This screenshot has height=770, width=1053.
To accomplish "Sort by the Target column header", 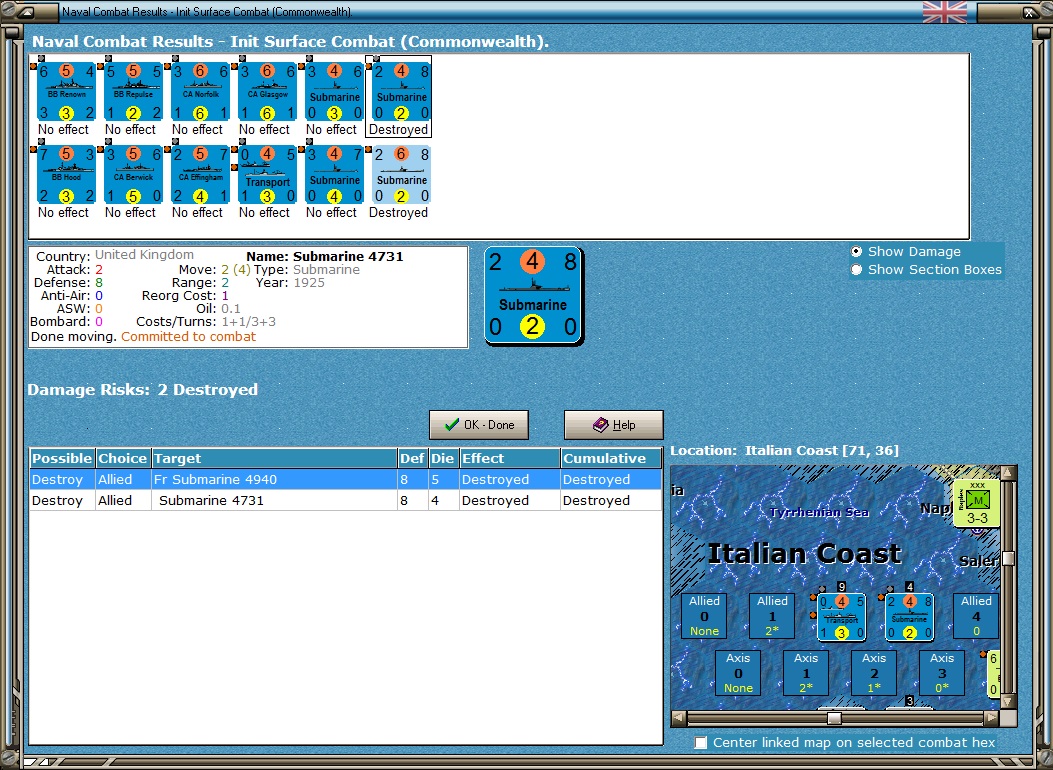I will click(x=274, y=459).
